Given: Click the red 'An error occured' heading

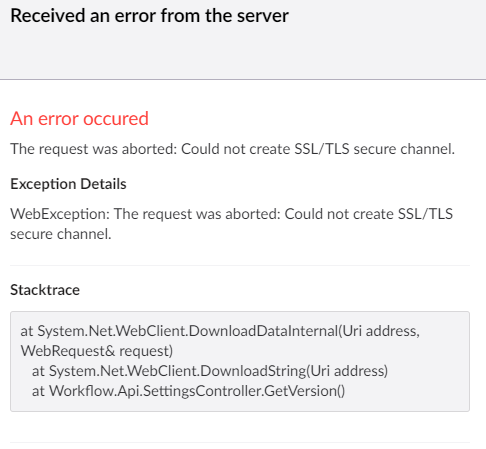Looking at the screenshot, I should (79, 119).
